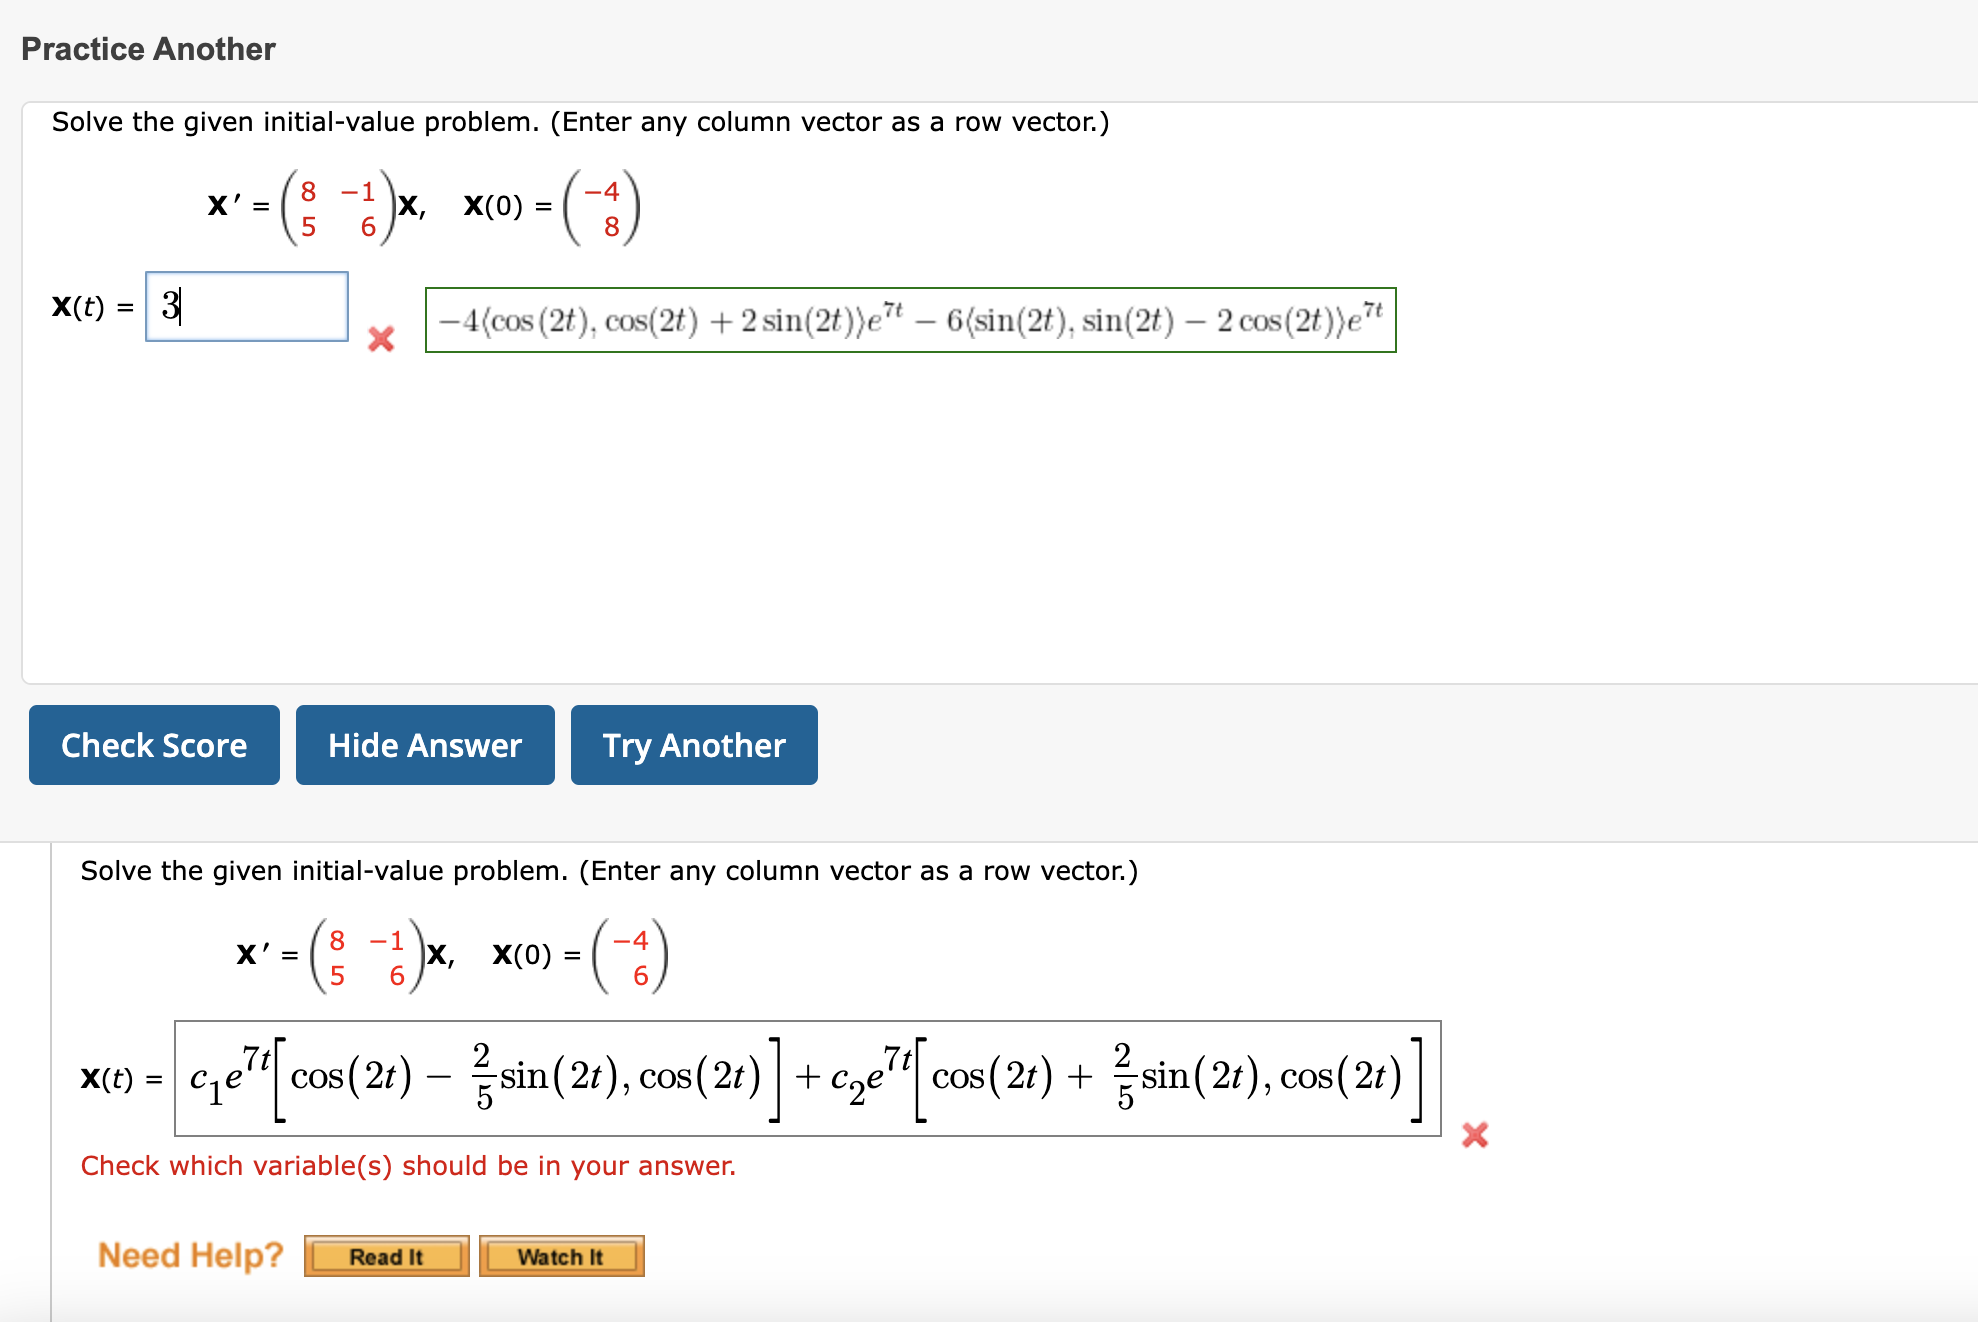Image resolution: width=1978 pixels, height=1322 pixels.
Task: Click the matrix in the first problem statement
Action: [338, 207]
